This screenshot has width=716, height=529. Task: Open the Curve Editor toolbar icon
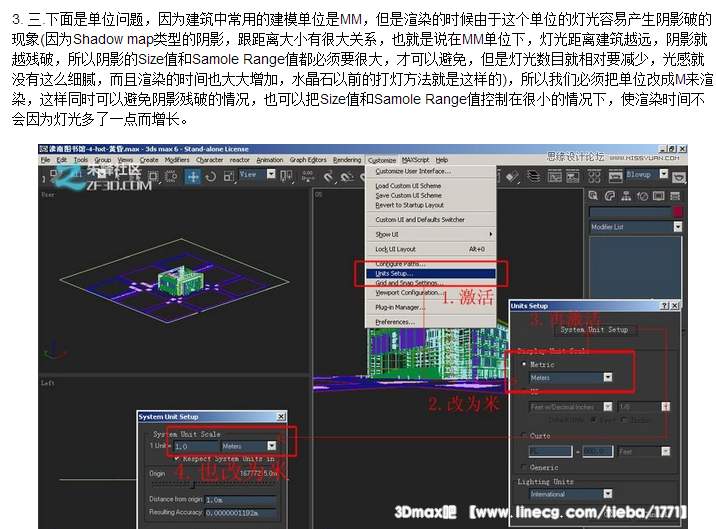point(555,176)
